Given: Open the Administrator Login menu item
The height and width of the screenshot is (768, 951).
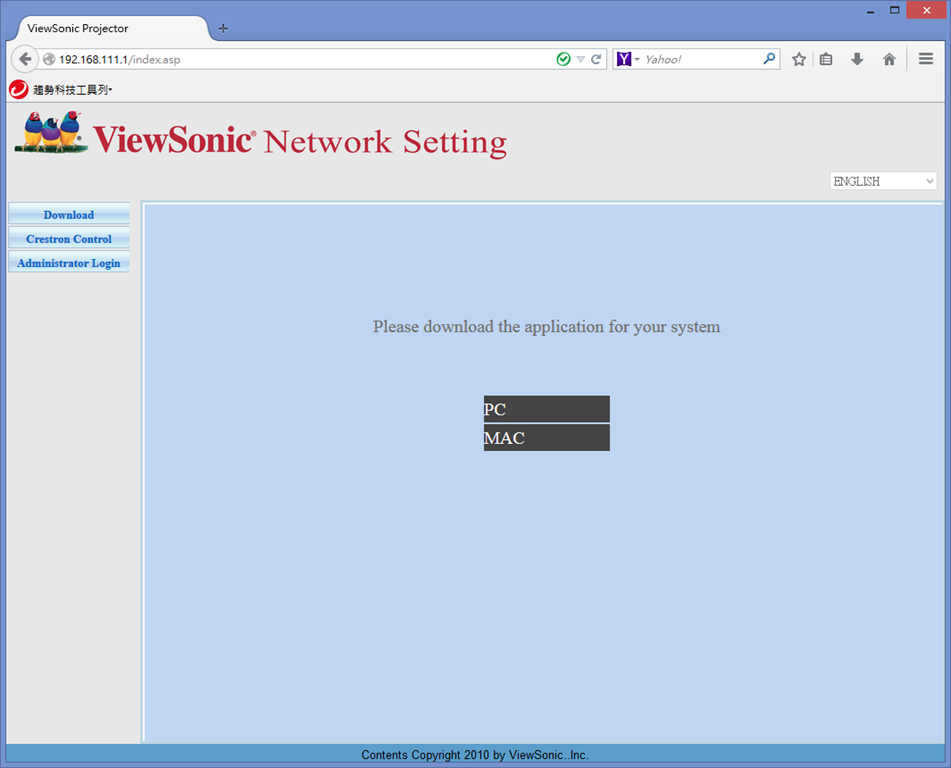Looking at the screenshot, I should coord(69,263).
